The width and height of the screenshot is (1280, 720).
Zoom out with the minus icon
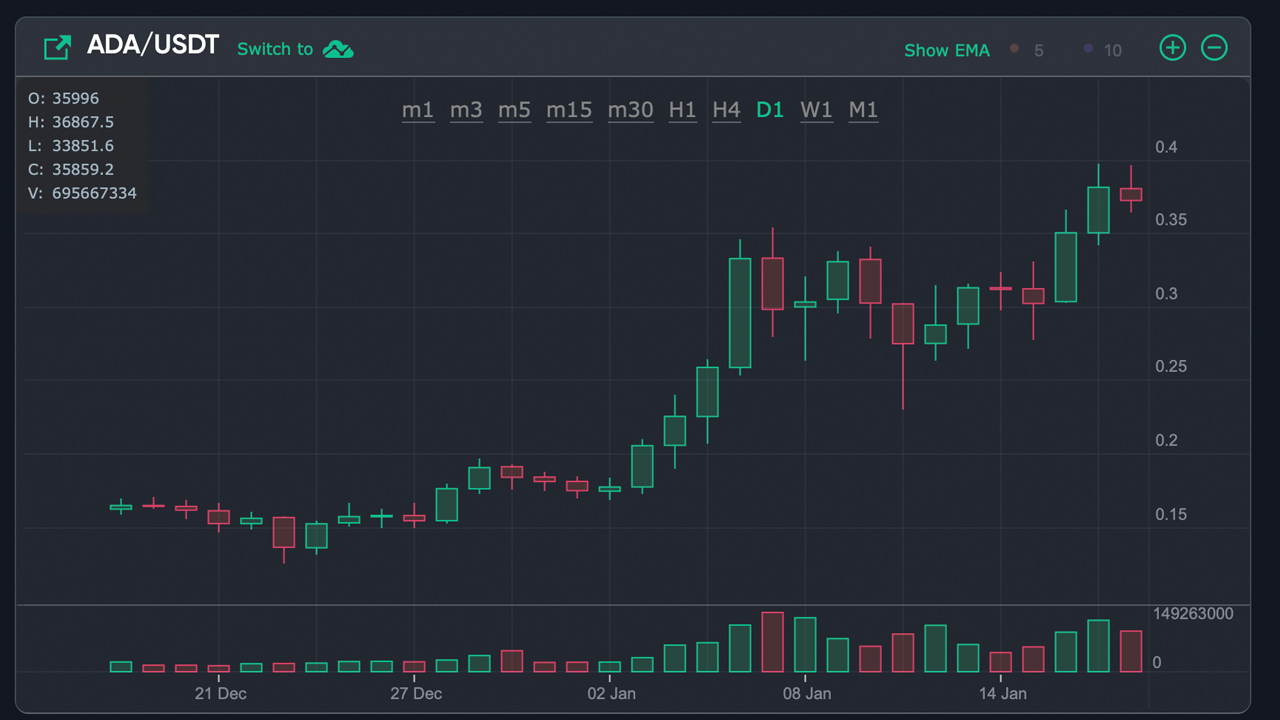[x=1214, y=47]
